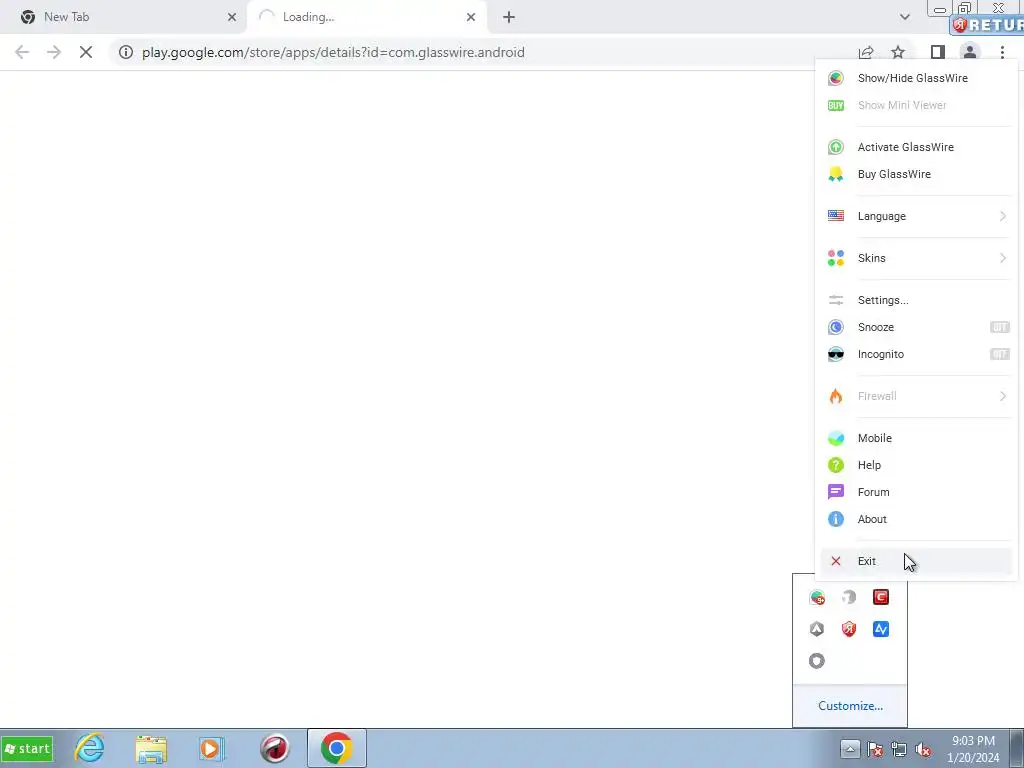
Task: Select the About menu entry
Action: pos(916,519)
